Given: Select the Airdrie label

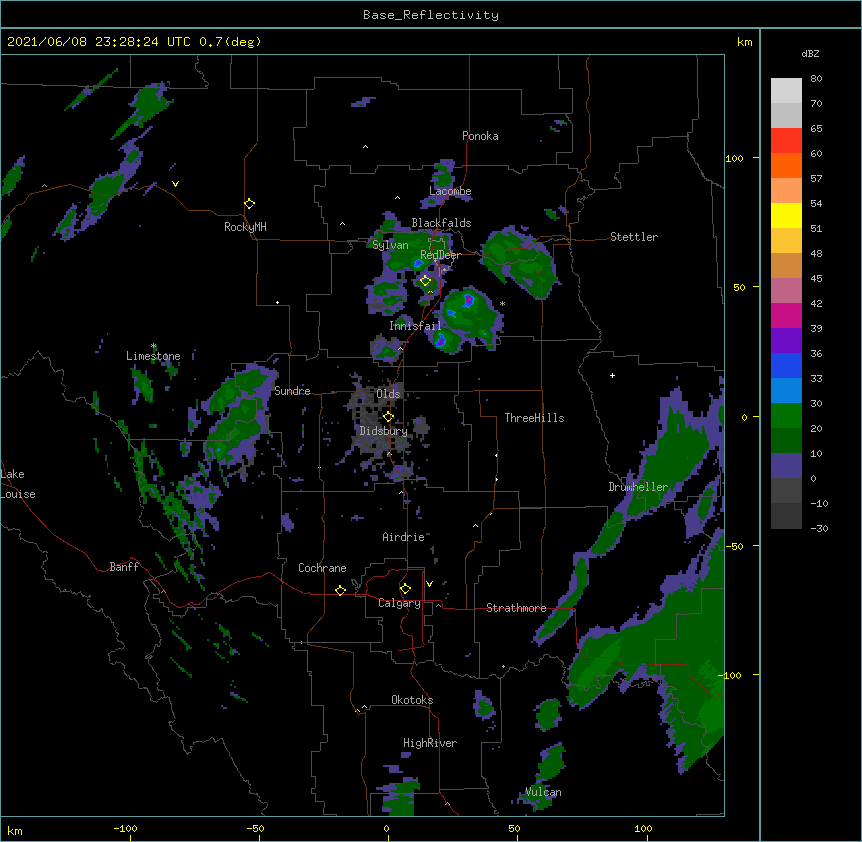Looking at the screenshot, I should pos(404,537).
